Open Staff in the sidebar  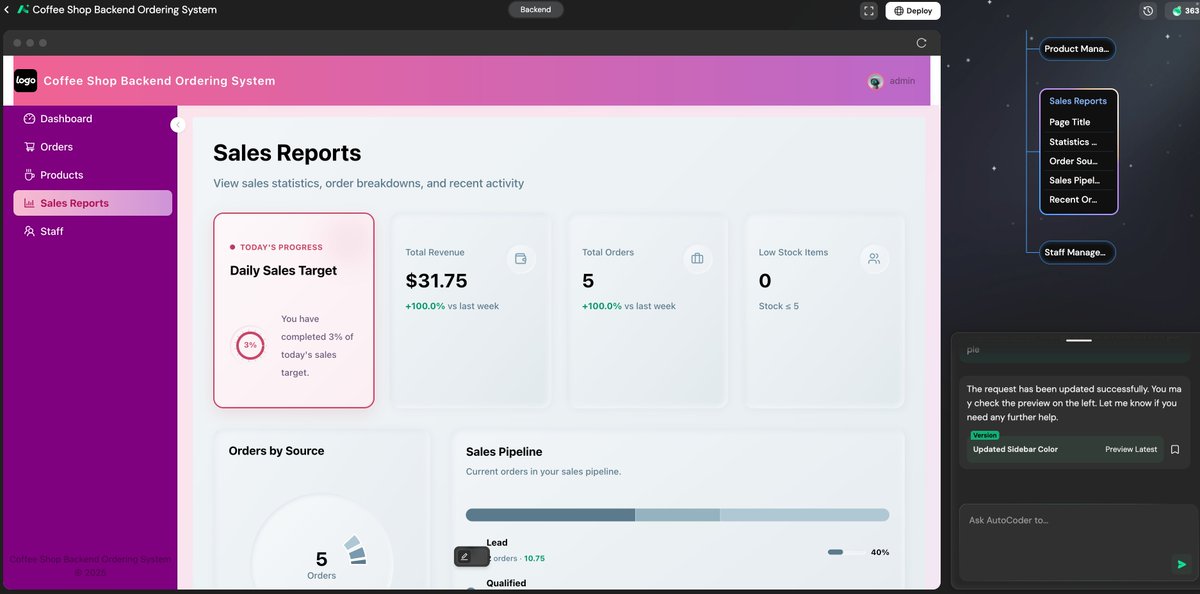[x=92, y=231]
